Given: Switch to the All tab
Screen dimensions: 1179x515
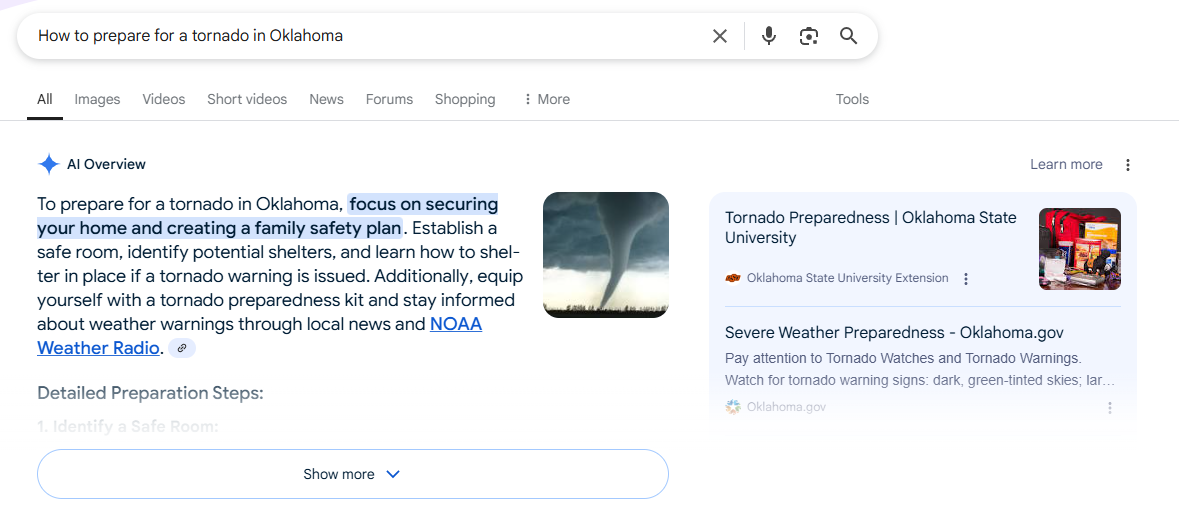Looking at the screenshot, I should (x=44, y=99).
